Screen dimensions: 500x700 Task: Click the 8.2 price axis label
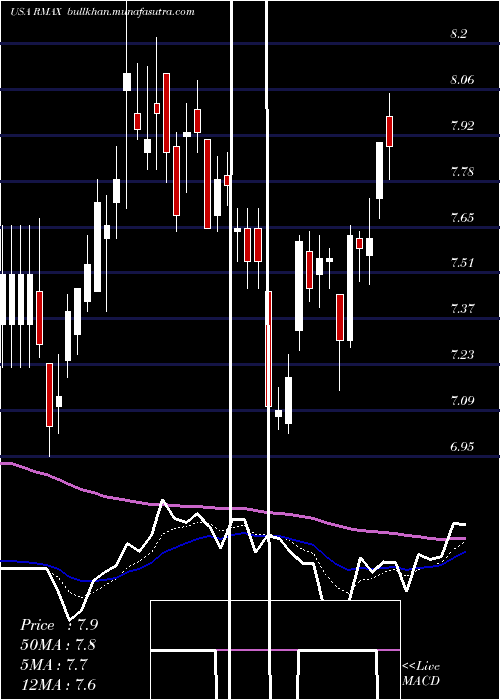point(458,34)
